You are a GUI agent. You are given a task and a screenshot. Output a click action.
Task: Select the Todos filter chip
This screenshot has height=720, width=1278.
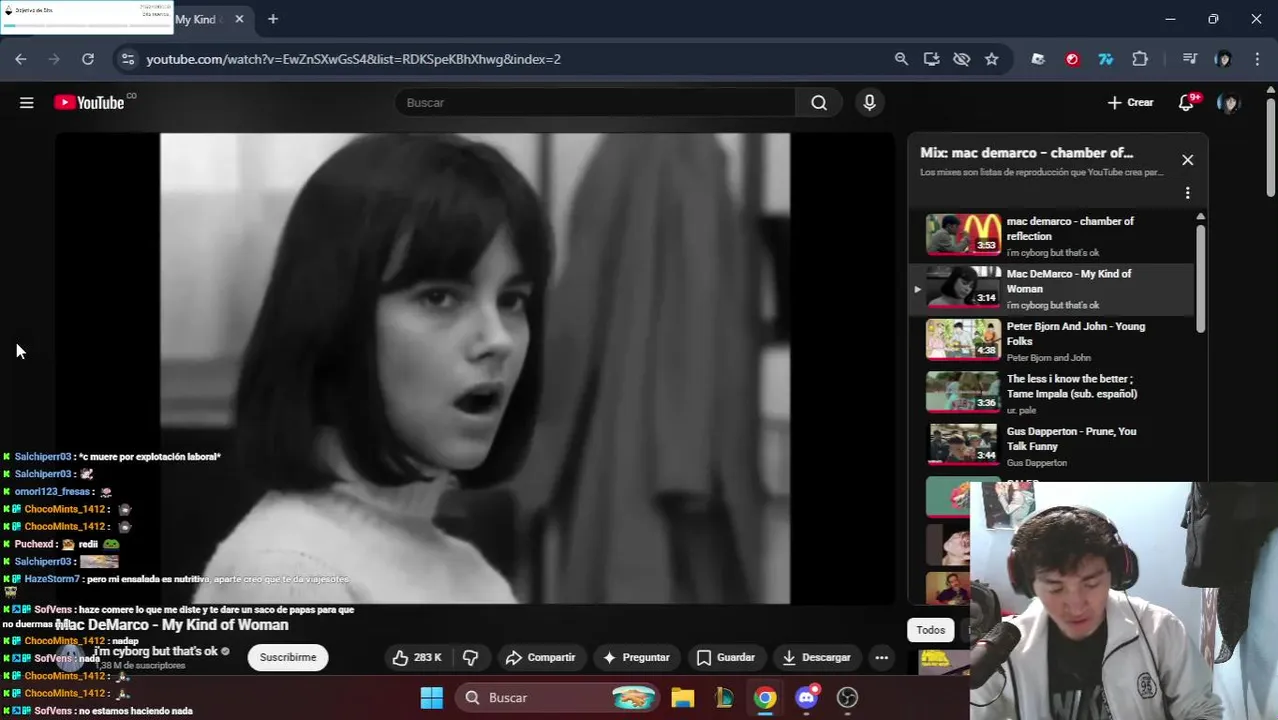coord(930,629)
